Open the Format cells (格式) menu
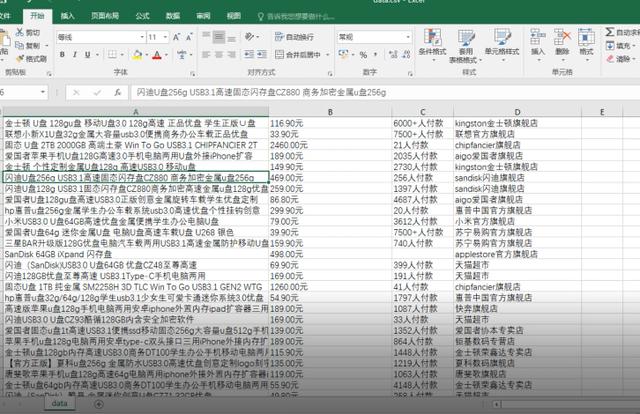Image resolution: width=640 pixels, height=414 pixels. point(586,45)
